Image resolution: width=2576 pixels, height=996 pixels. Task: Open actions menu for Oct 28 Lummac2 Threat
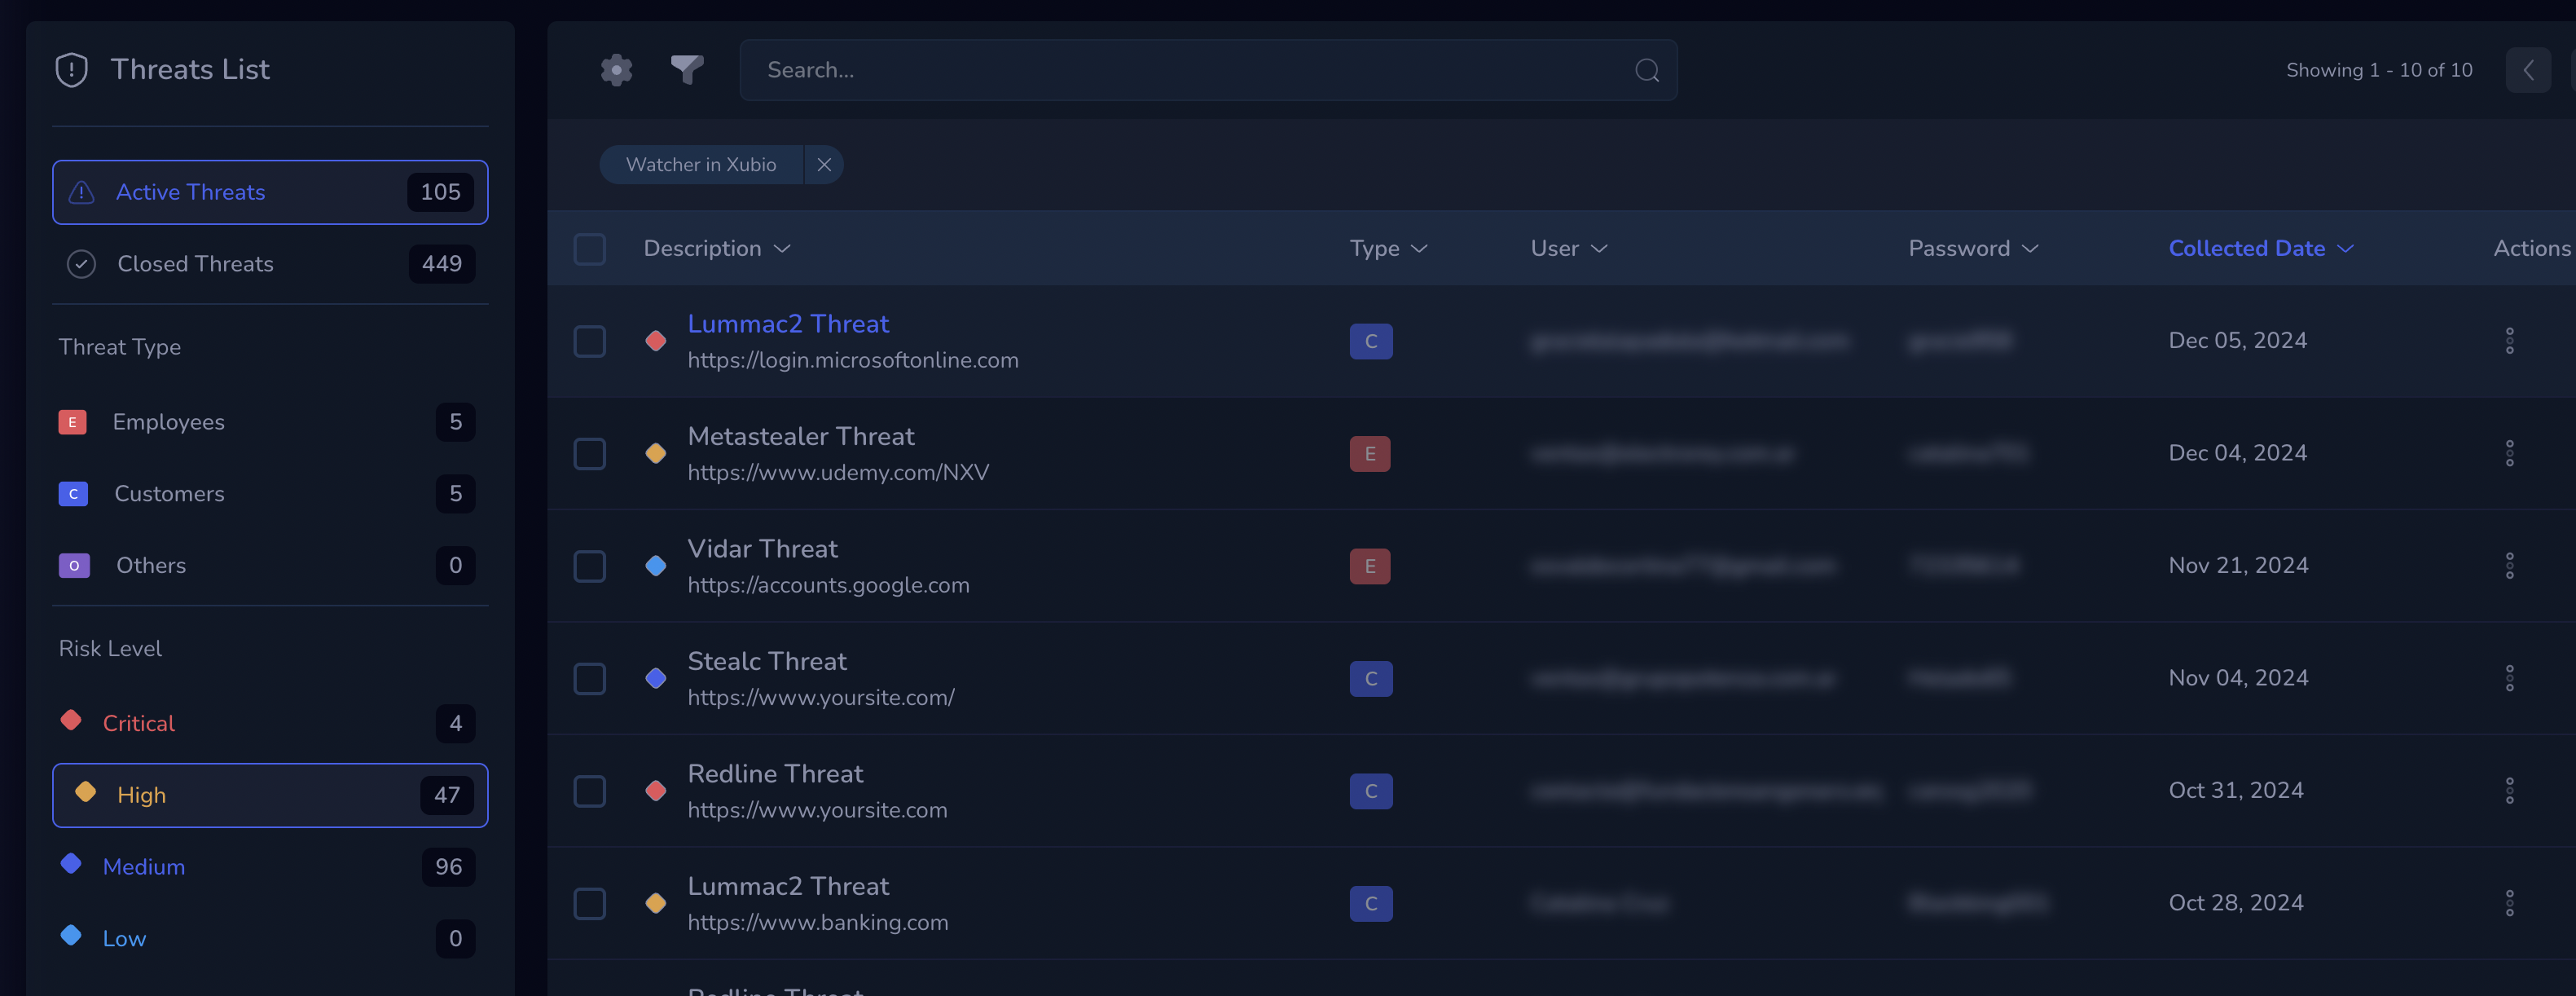coord(2509,903)
